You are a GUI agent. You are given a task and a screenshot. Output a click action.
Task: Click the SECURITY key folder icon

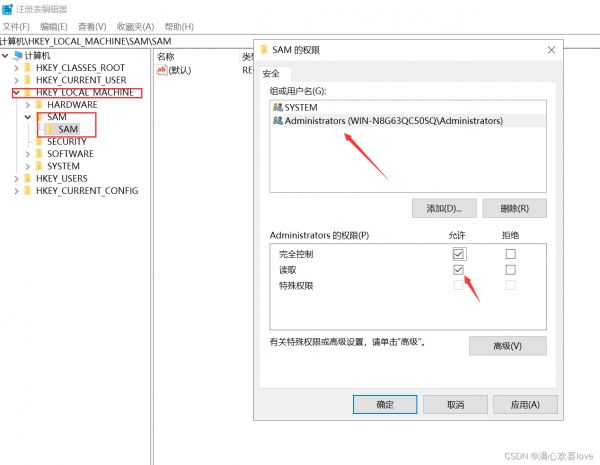(x=40, y=142)
